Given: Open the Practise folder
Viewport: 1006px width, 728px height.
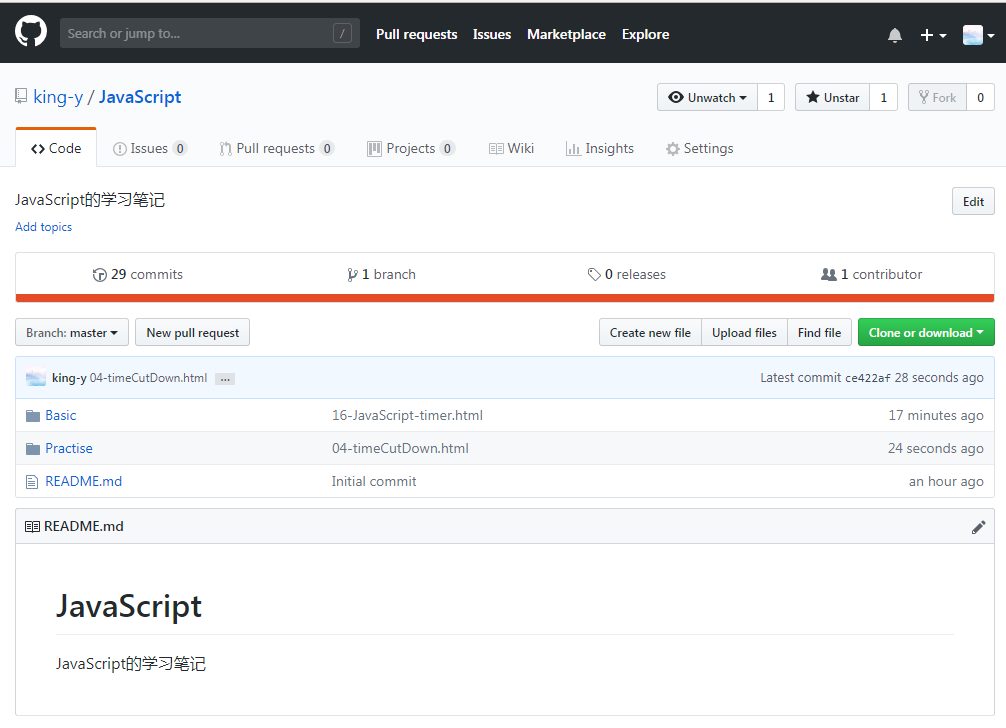Looking at the screenshot, I should (x=69, y=448).
